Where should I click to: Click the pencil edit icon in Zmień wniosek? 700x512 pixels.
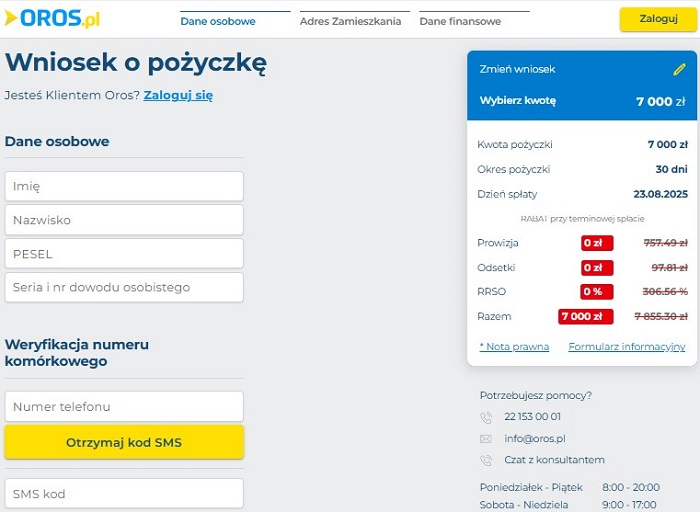[x=679, y=70]
